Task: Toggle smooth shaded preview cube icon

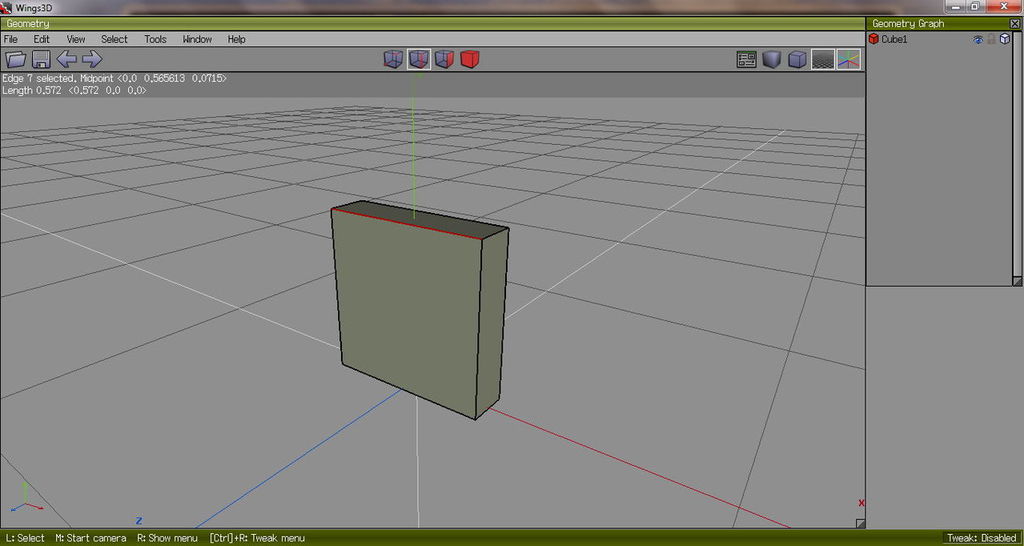Action: click(772, 60)
